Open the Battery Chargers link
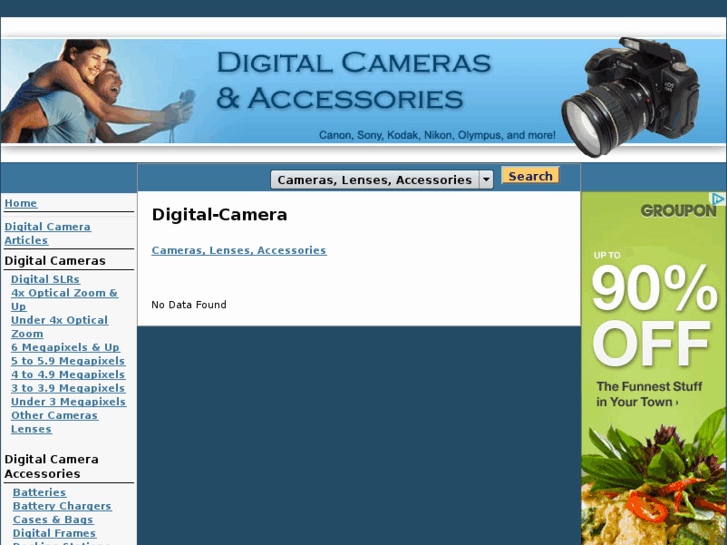The width and height of the screenshot is (727, 545). 62,506
